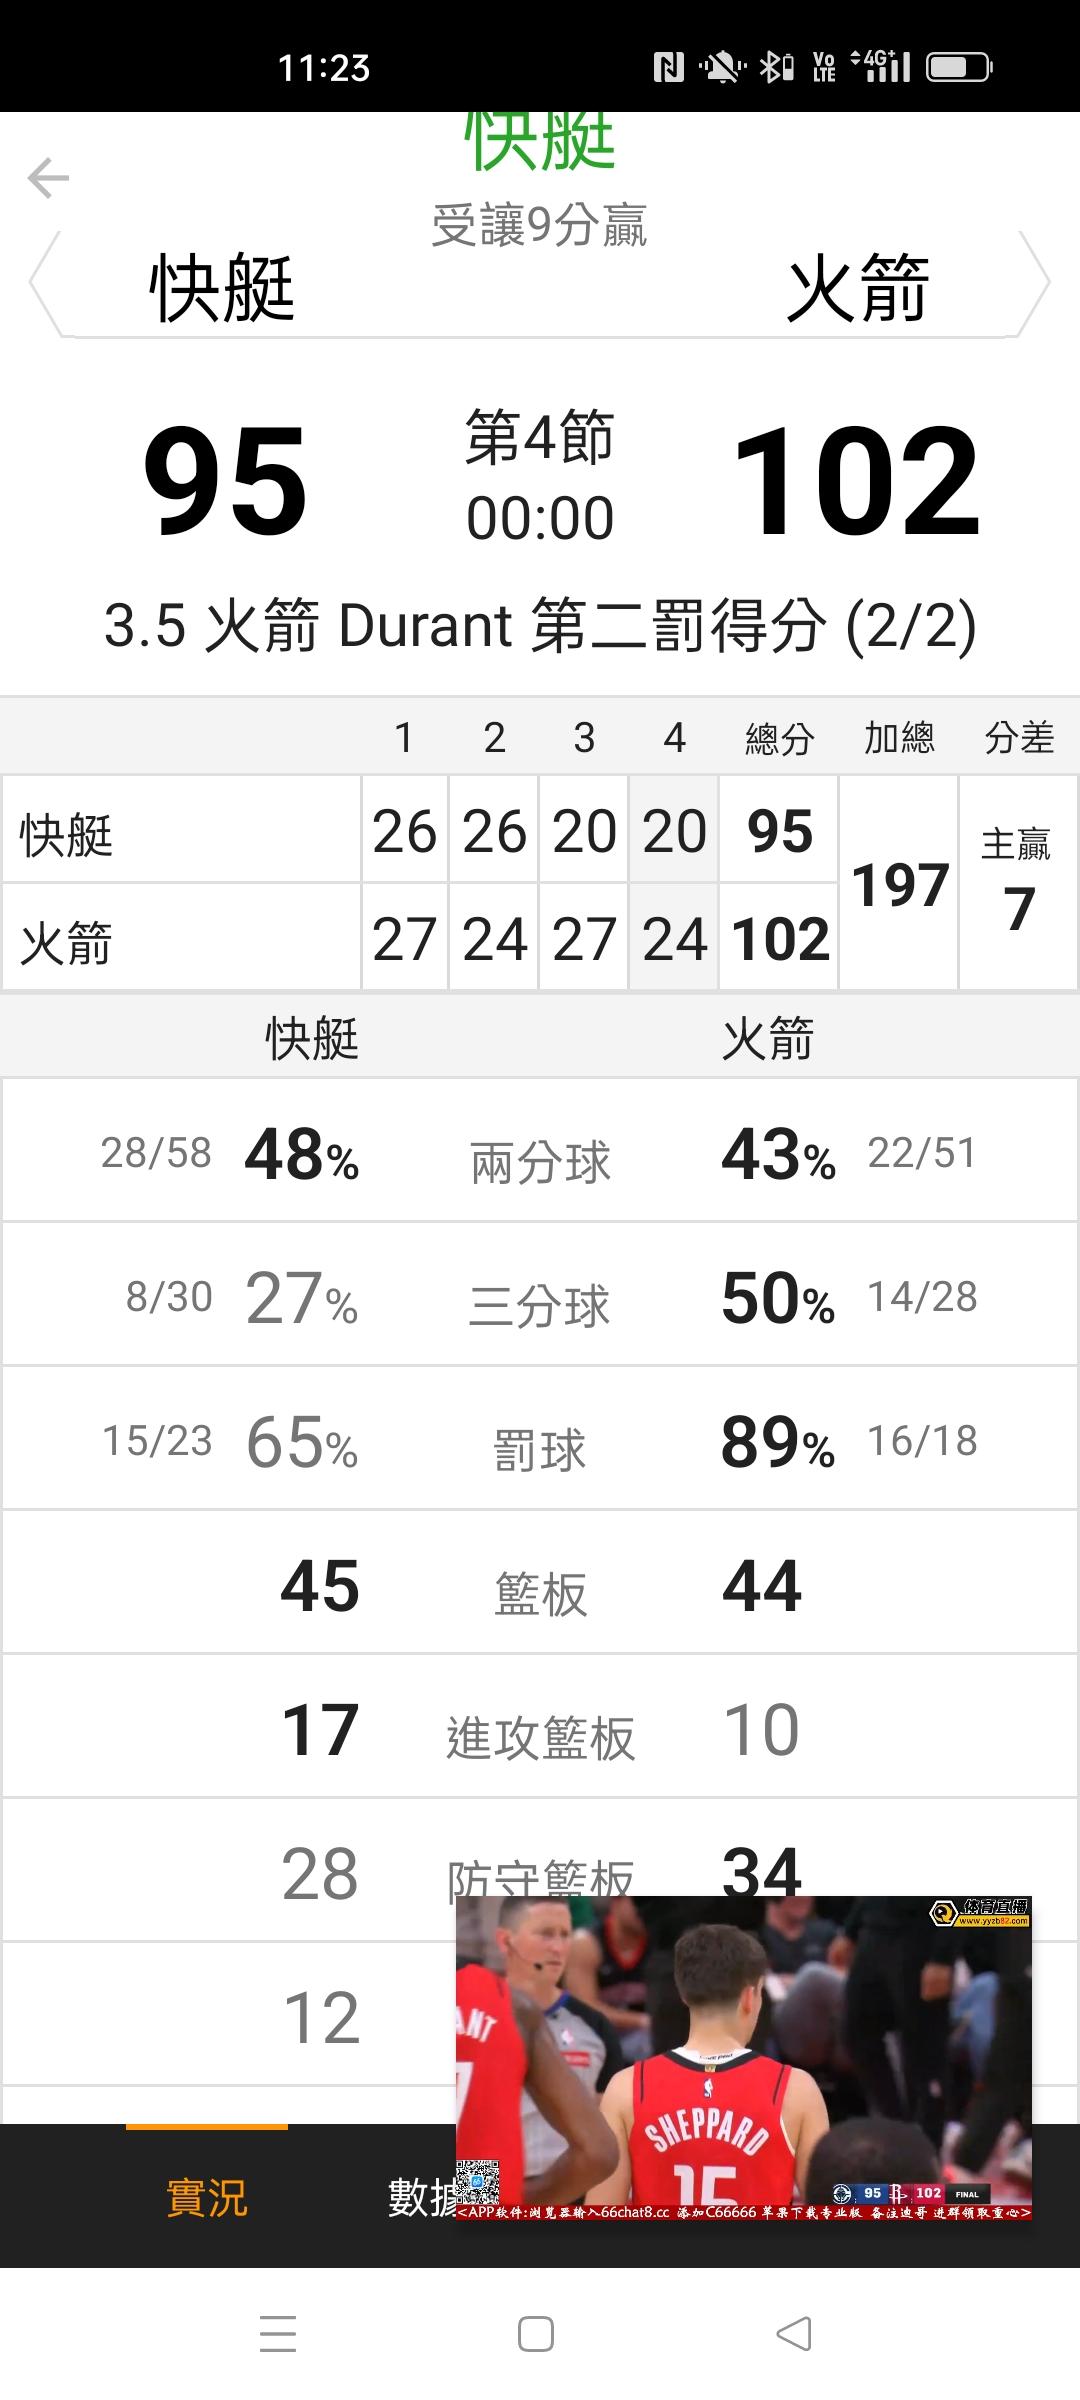This screenshot has height=2400, width=1080.
Task: Tap the green 快艇 pick link
Action: point(540,142)
